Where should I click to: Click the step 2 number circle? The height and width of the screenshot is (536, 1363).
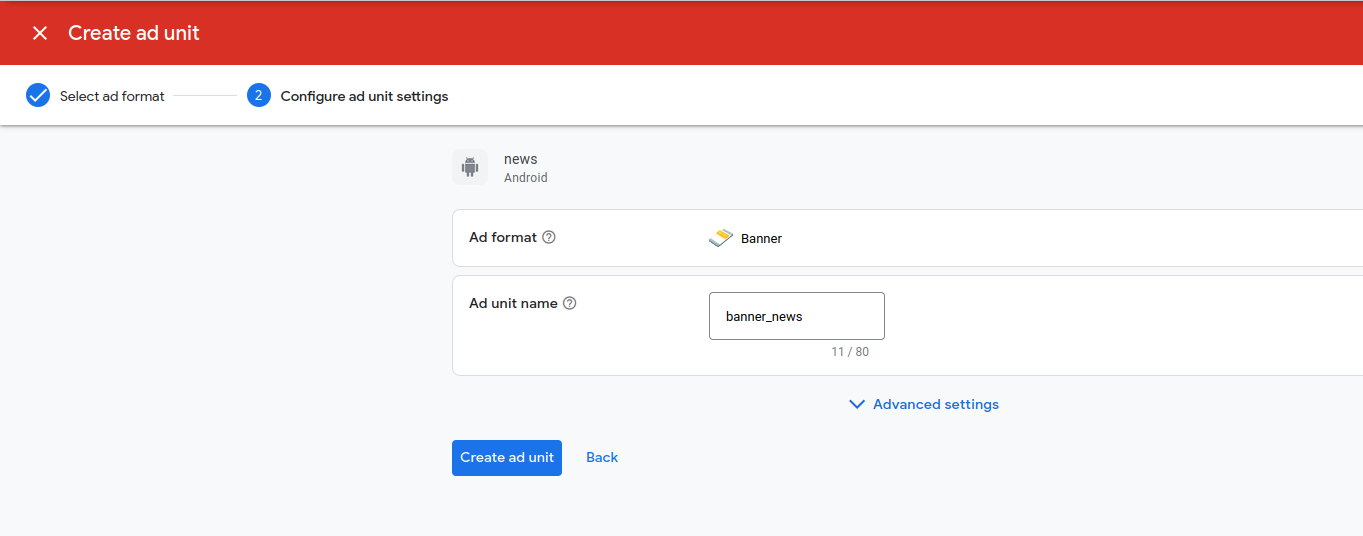tap(259, 96)
